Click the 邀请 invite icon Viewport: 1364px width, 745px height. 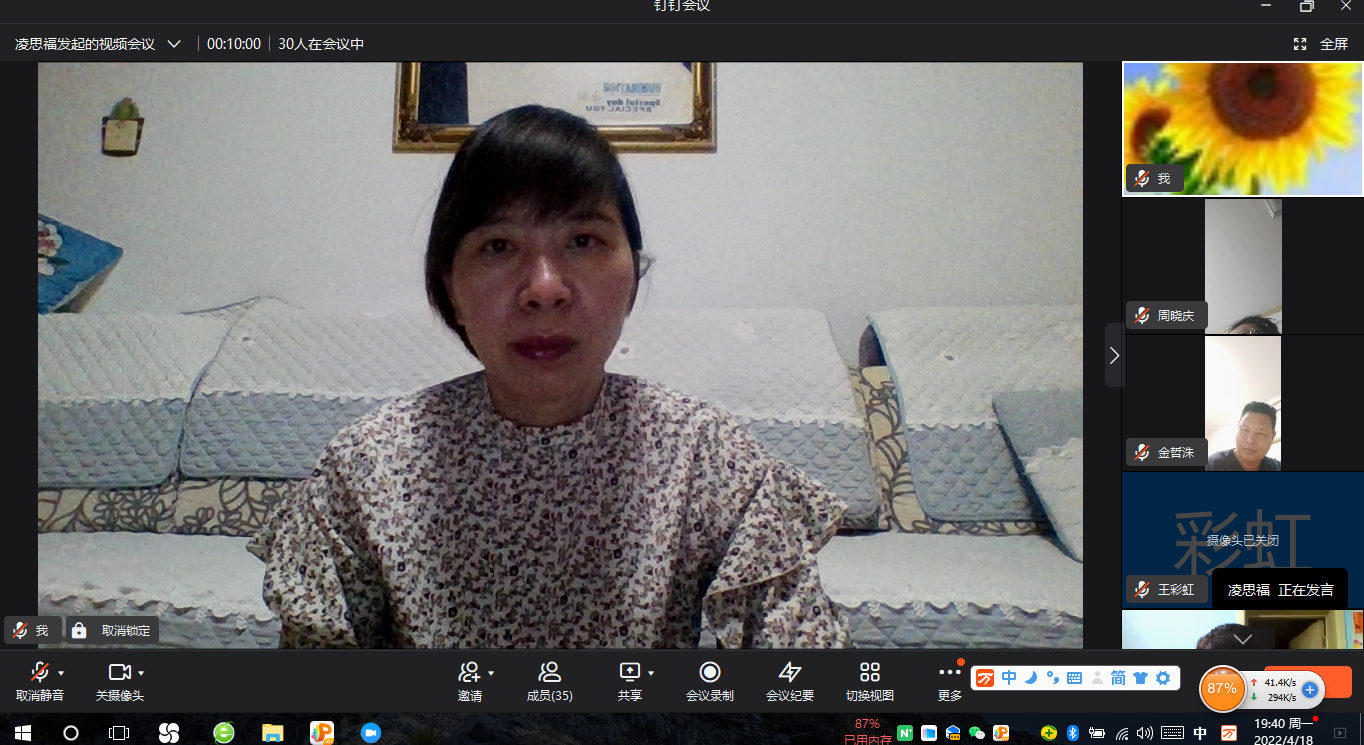468,673
